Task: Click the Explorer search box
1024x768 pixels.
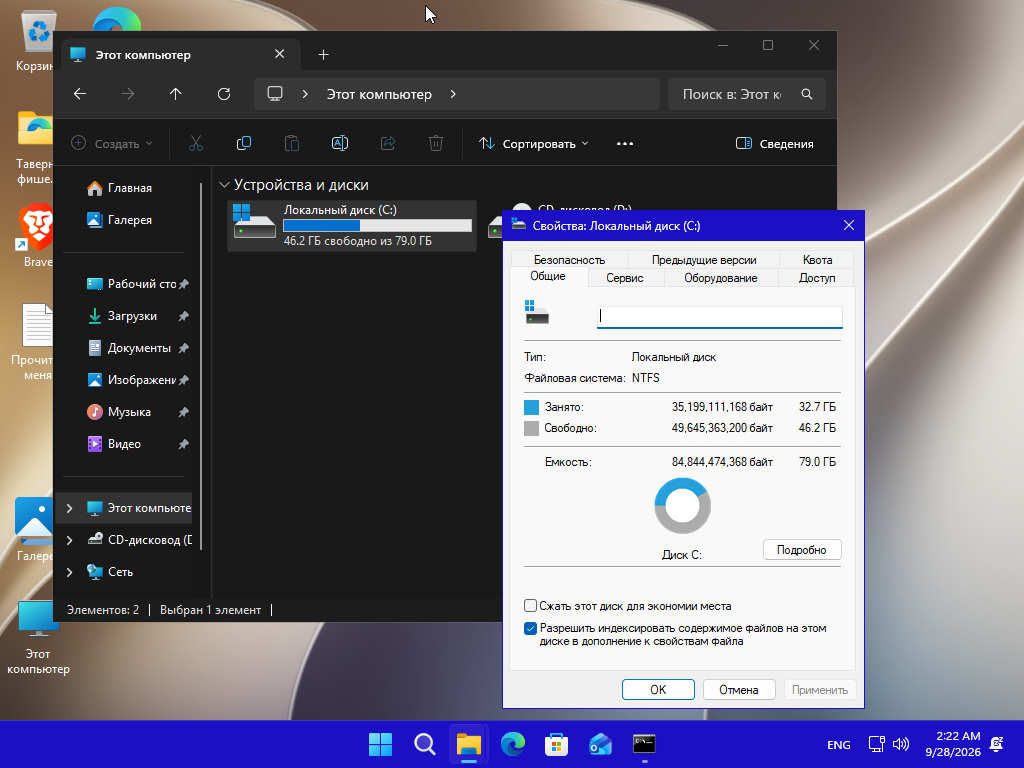Action: coord(747,94)
